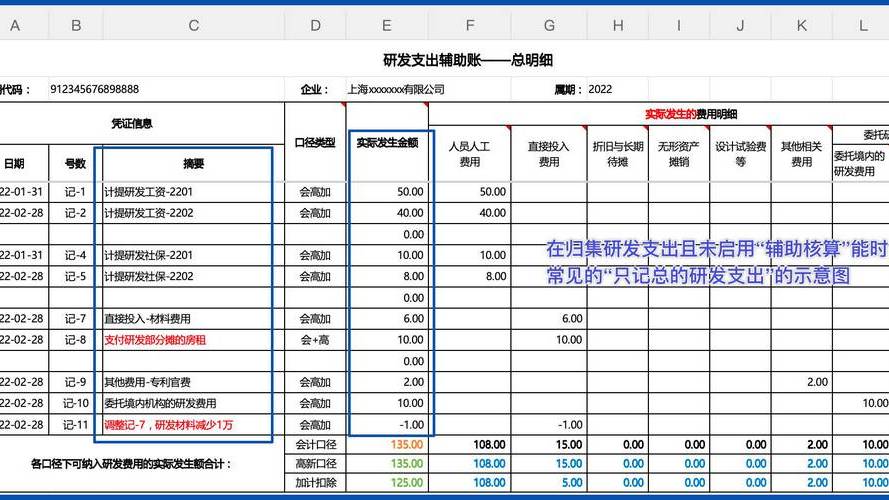Viewport: 889px width, 500px height.
Task: Select column header K
Action: click(802, 26)
